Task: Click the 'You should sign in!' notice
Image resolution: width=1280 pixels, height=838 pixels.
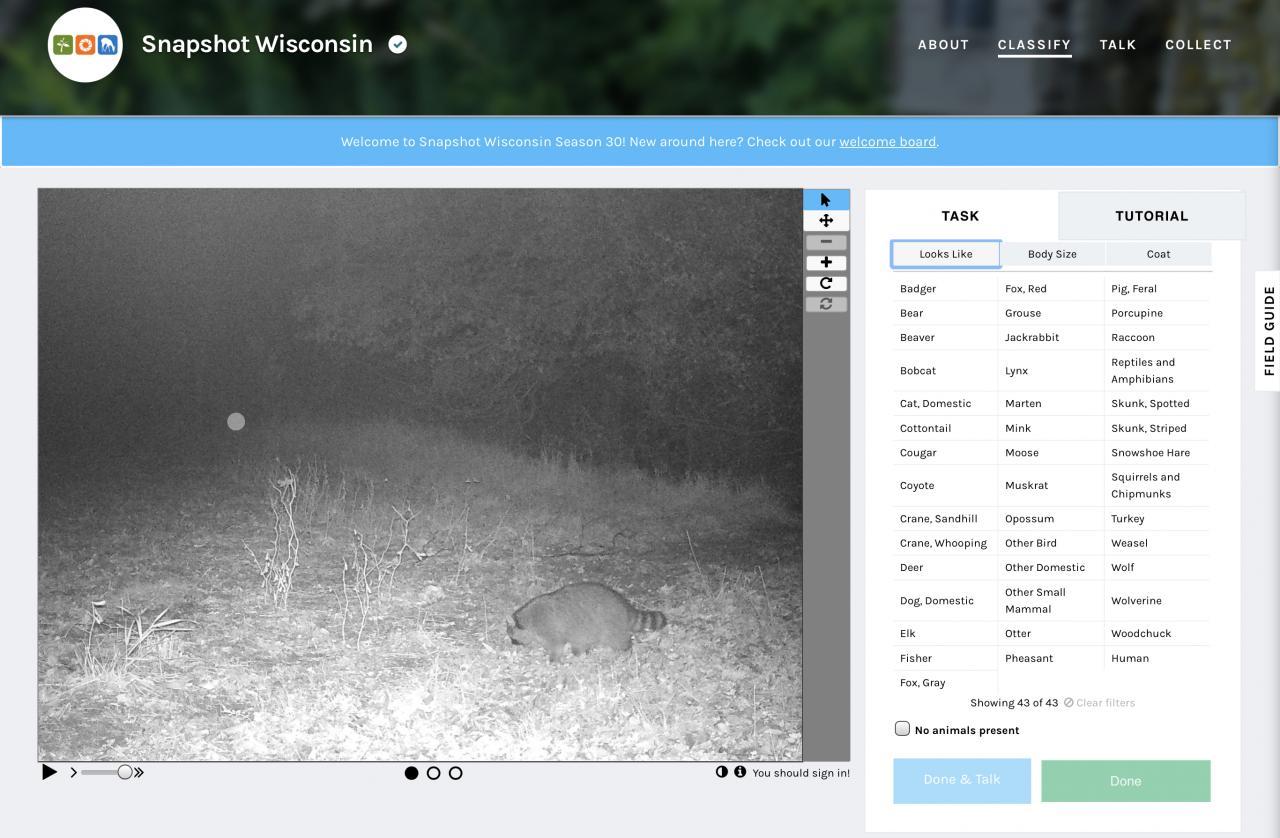Action: coord(801,773)
